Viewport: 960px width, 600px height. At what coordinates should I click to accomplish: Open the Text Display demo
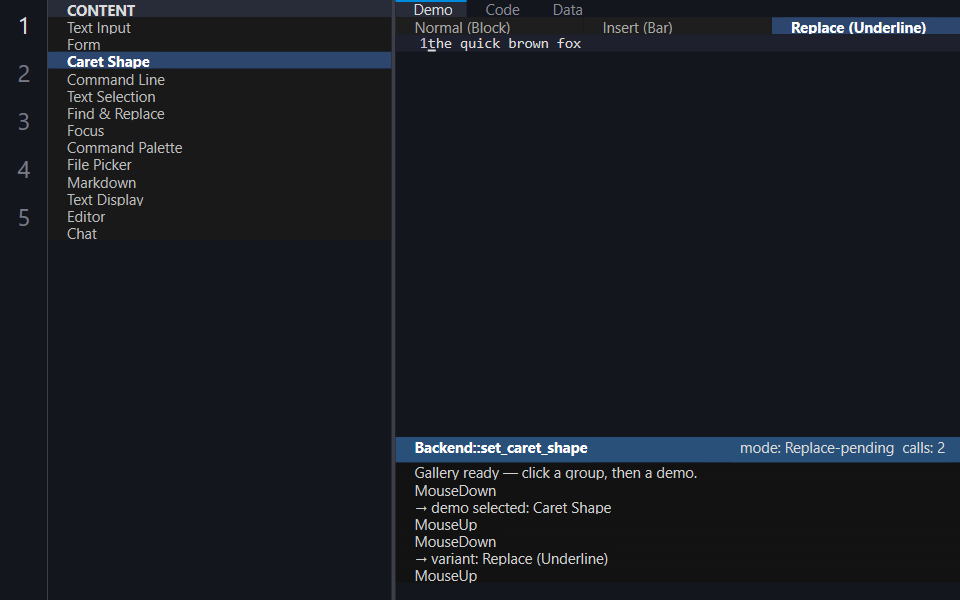(219, 200)
